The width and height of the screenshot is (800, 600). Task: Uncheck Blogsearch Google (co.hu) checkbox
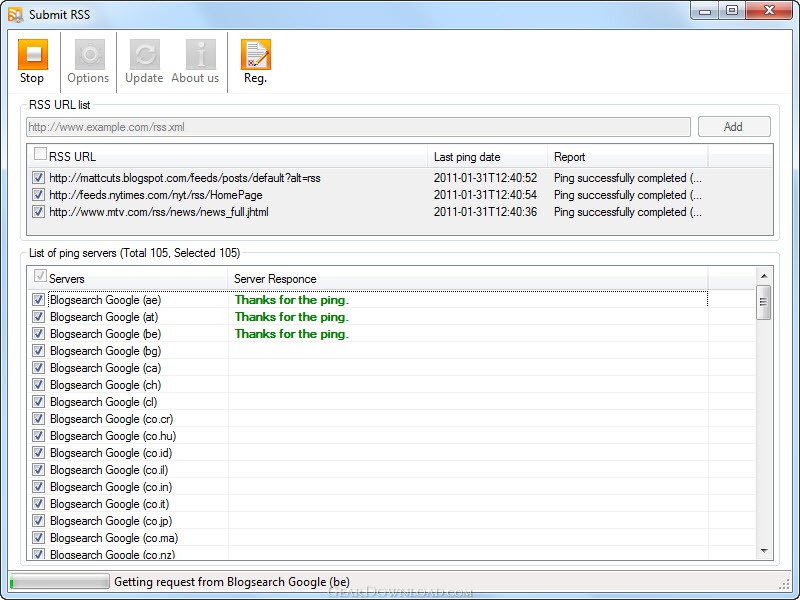[38, 435]
